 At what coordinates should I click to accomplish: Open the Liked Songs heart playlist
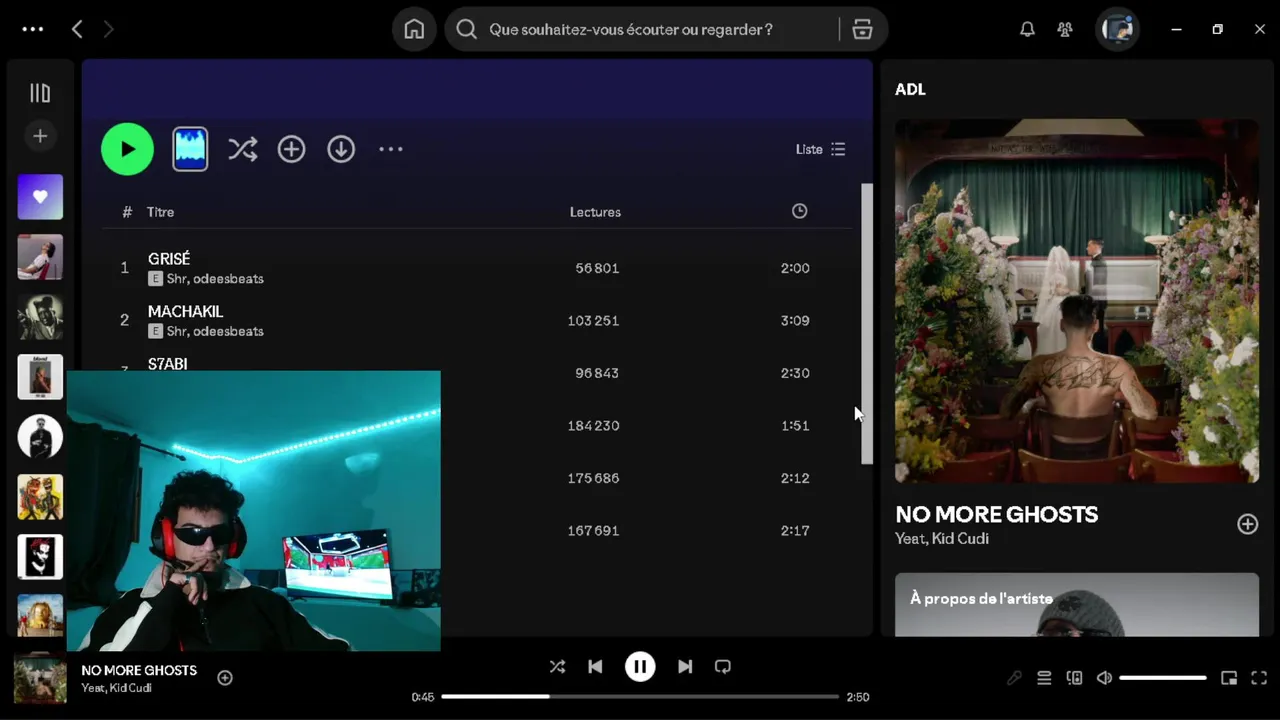click(40, 197)
